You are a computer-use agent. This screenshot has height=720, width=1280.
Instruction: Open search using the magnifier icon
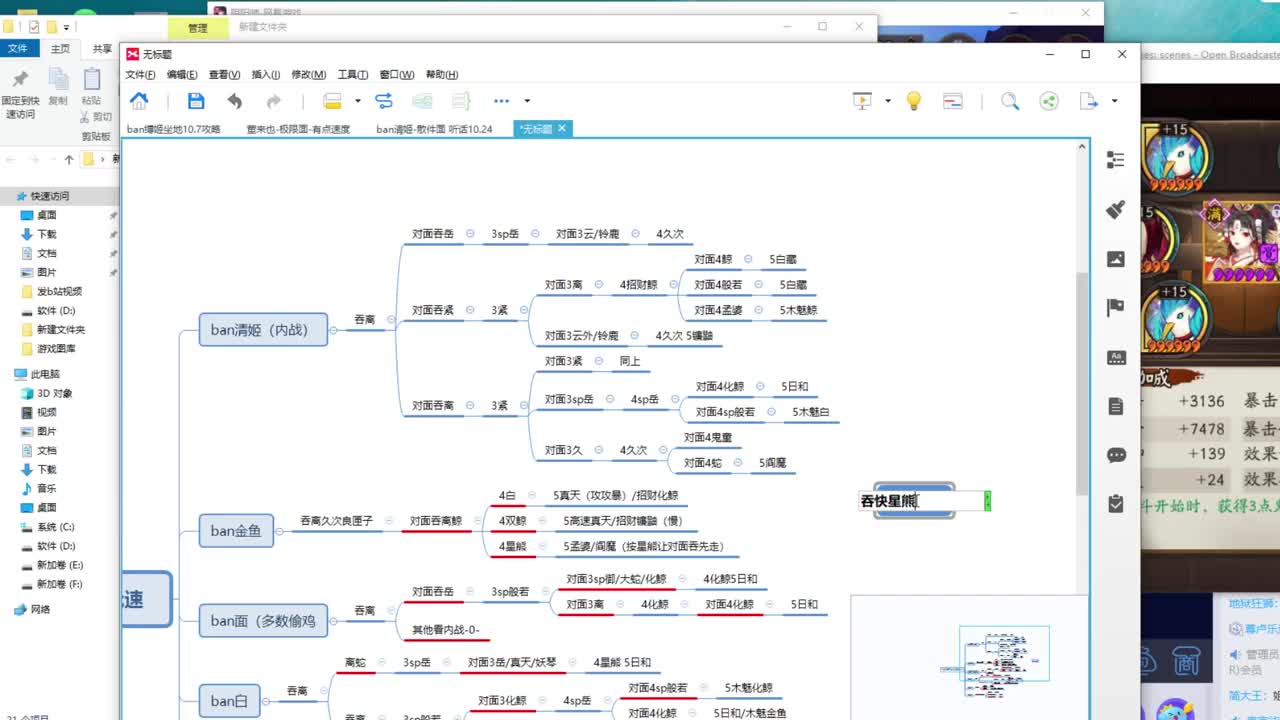pos(1010,101)
